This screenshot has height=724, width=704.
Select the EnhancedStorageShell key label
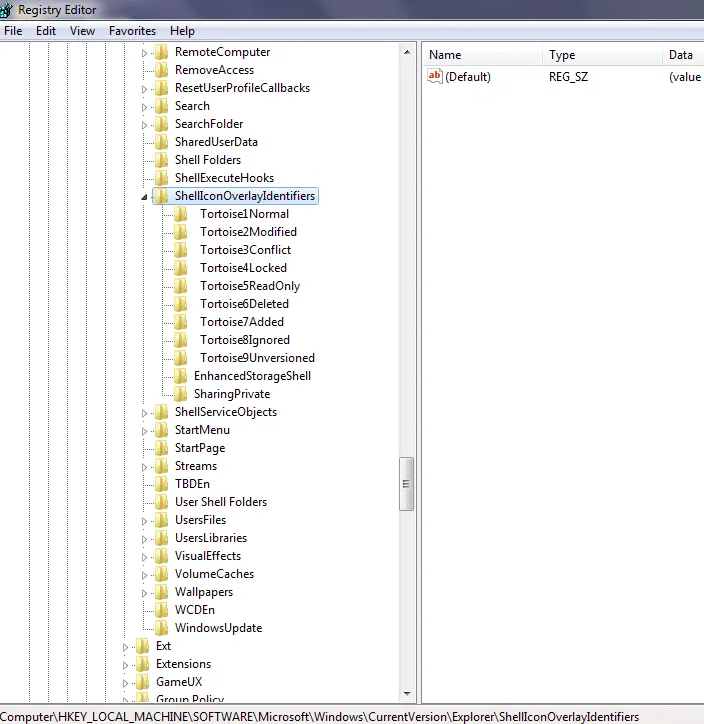click(252, 376)
